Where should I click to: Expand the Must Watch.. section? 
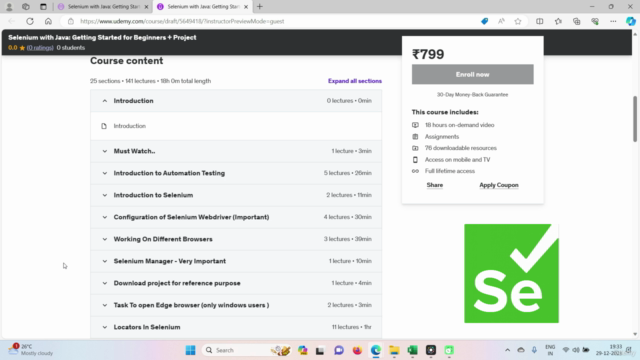[x=236, y=151]
